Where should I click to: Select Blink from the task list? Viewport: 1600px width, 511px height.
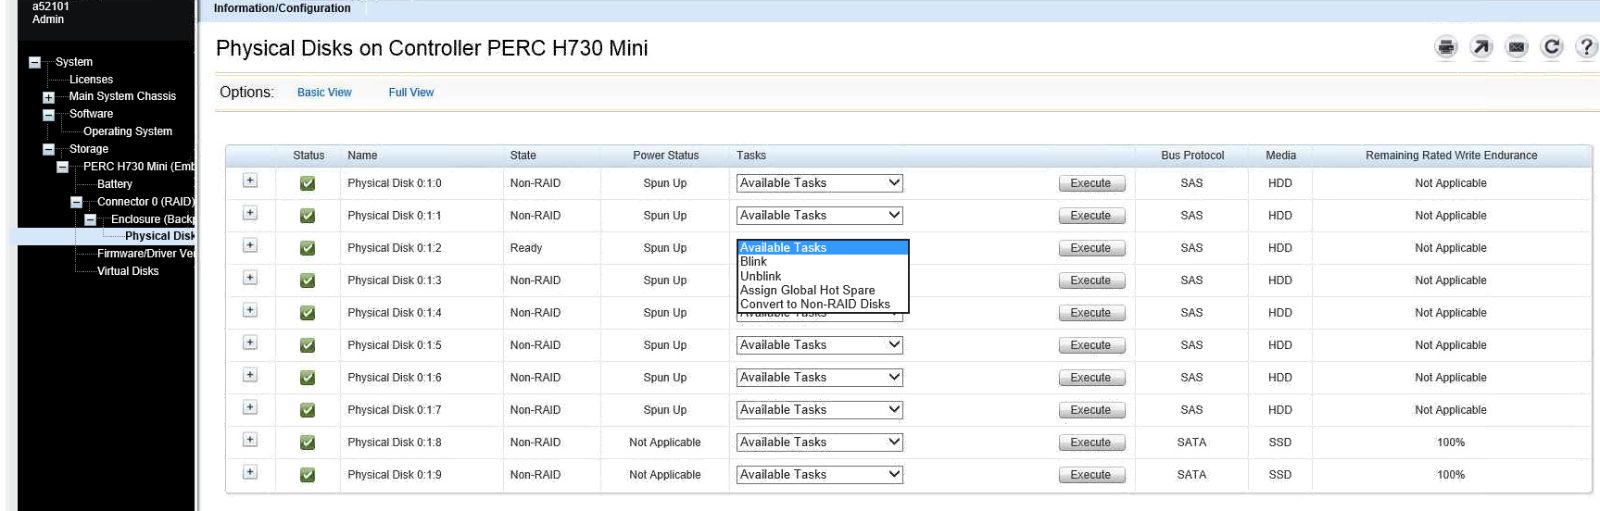(x=753, y=262)
